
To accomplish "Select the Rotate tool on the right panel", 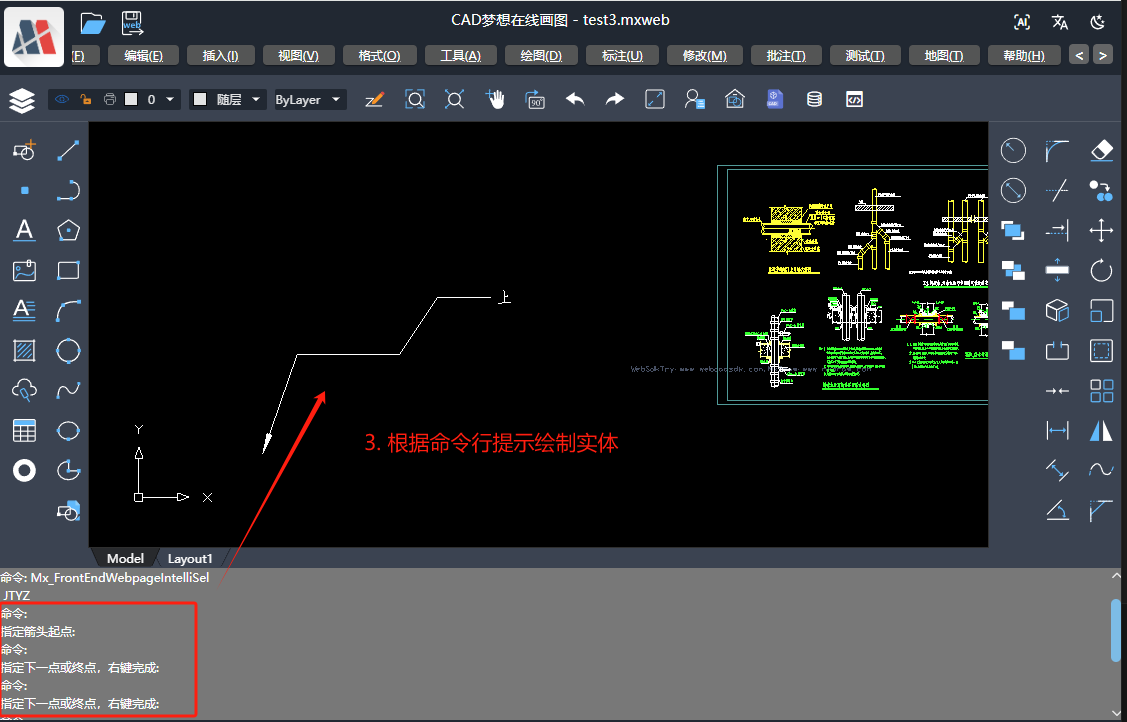I will (1102, 270).
